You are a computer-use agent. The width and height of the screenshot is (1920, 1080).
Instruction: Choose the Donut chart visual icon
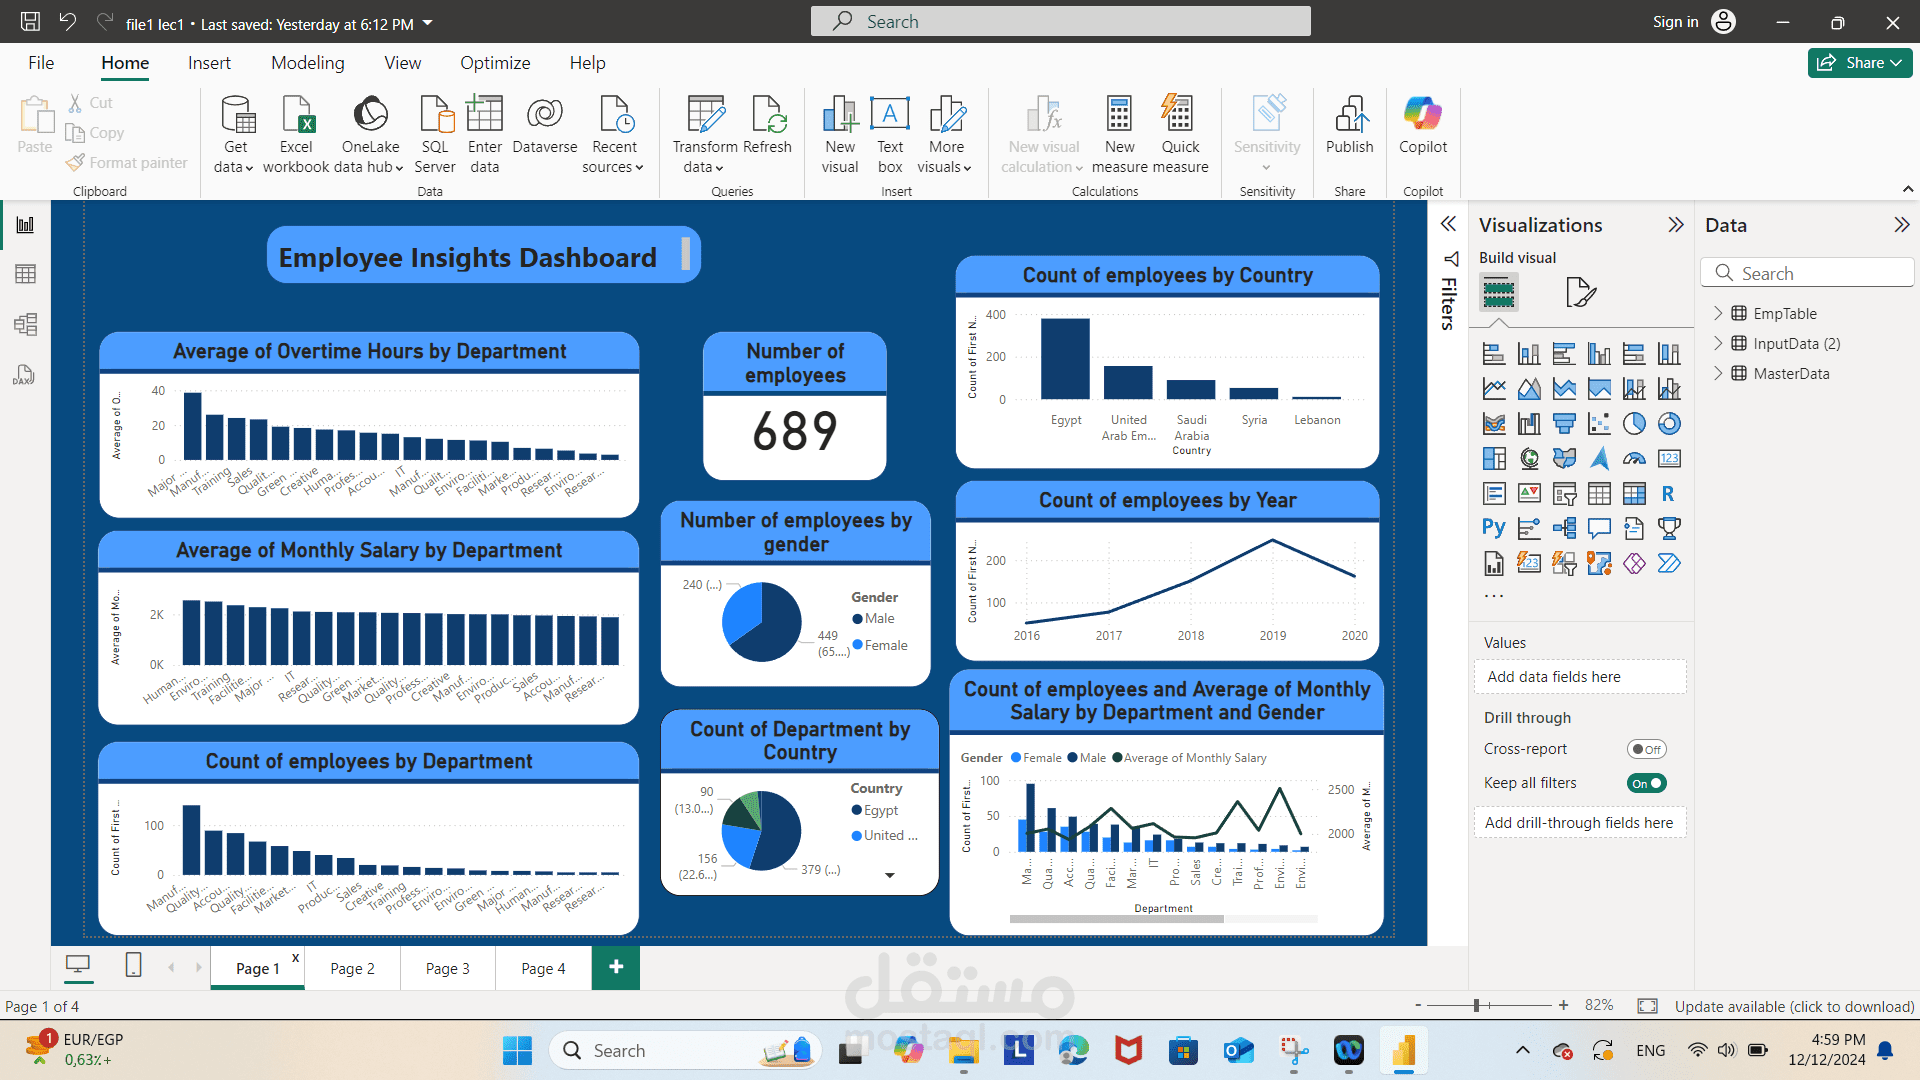pyautogui.click(x=1669, y=424)
